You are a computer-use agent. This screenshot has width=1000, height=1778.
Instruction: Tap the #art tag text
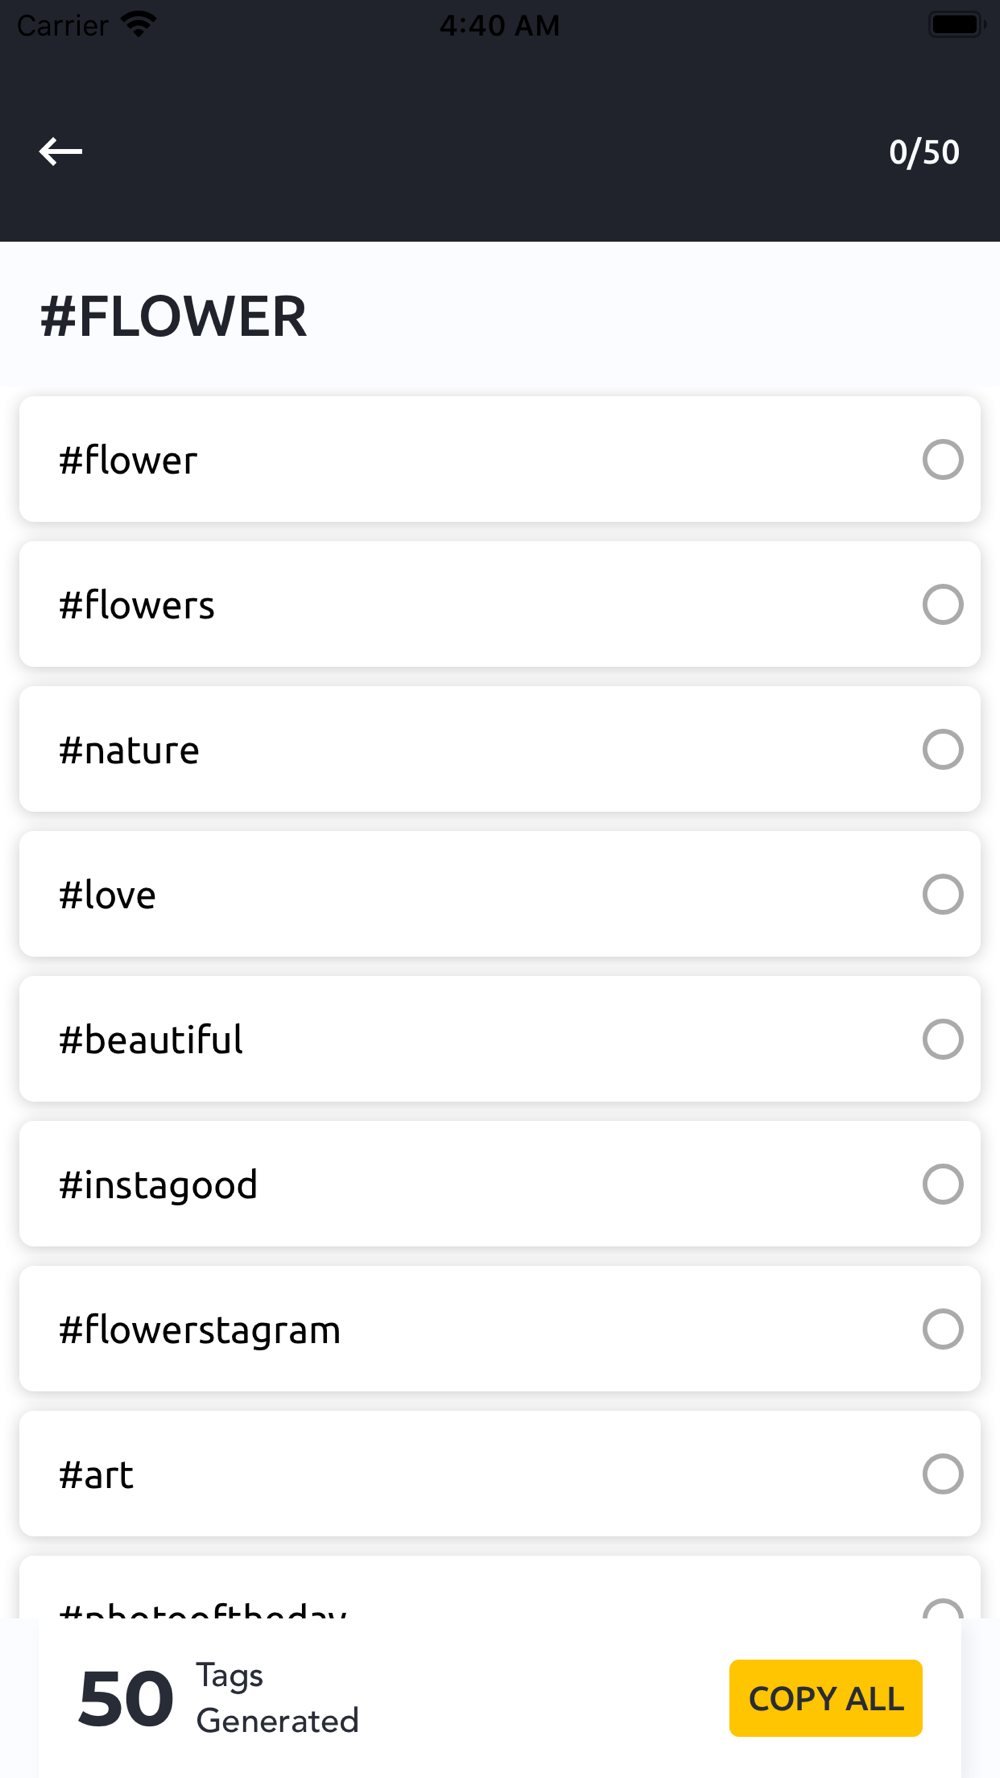click(96, 1476)
